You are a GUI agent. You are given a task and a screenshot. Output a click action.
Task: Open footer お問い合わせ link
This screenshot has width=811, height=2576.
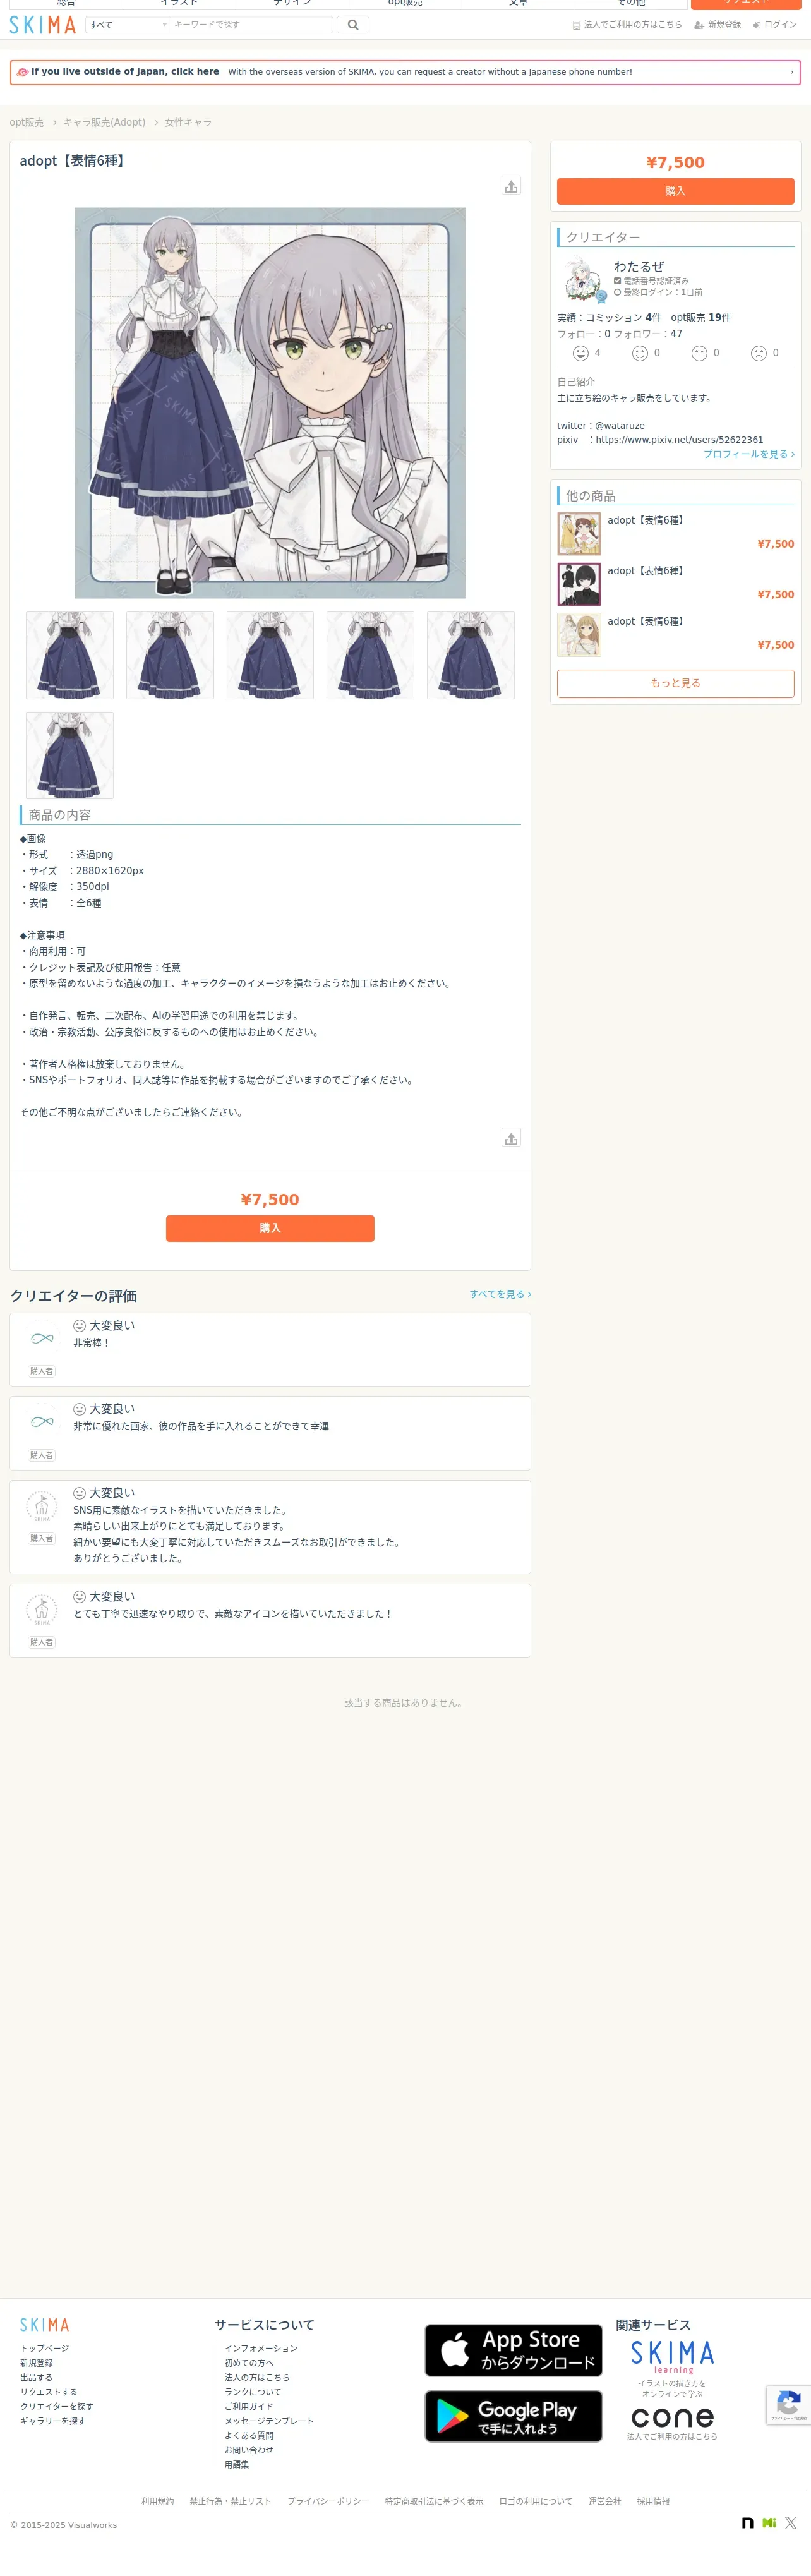[249, 2450]
